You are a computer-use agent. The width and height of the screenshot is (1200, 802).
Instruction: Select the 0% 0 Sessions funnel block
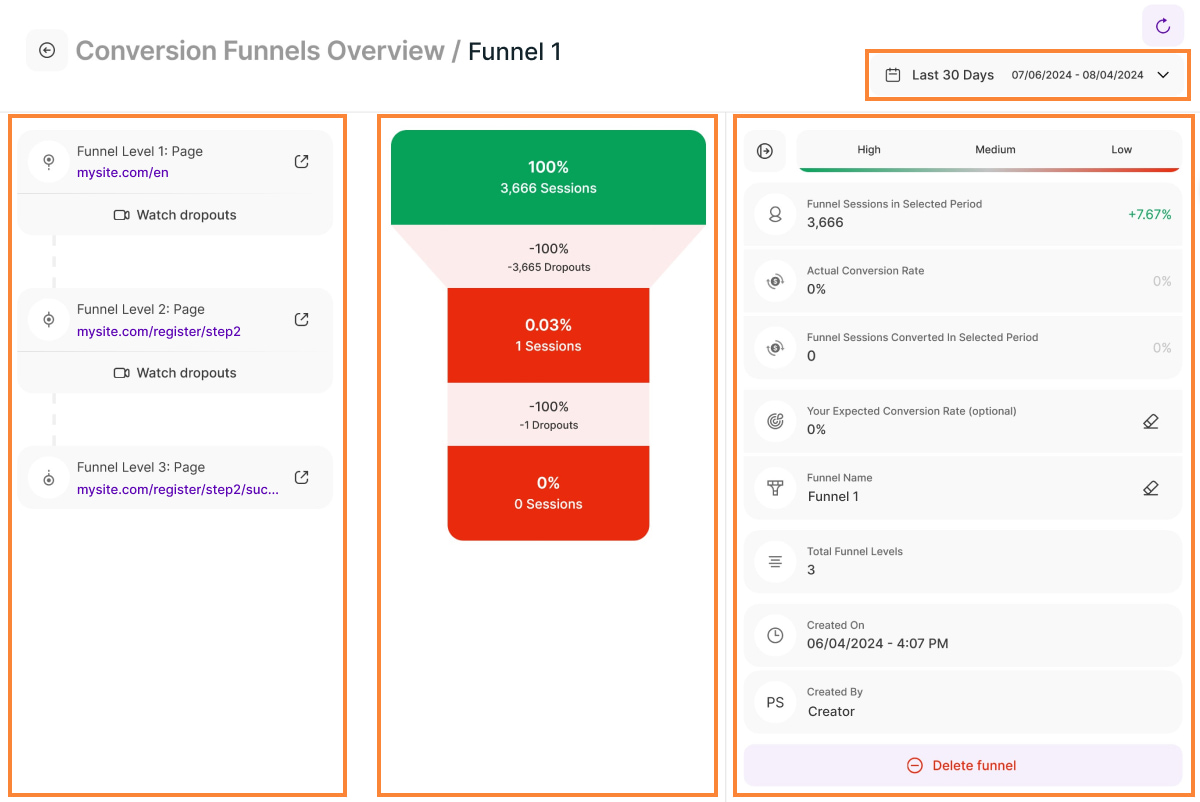(x=548, y=493)
